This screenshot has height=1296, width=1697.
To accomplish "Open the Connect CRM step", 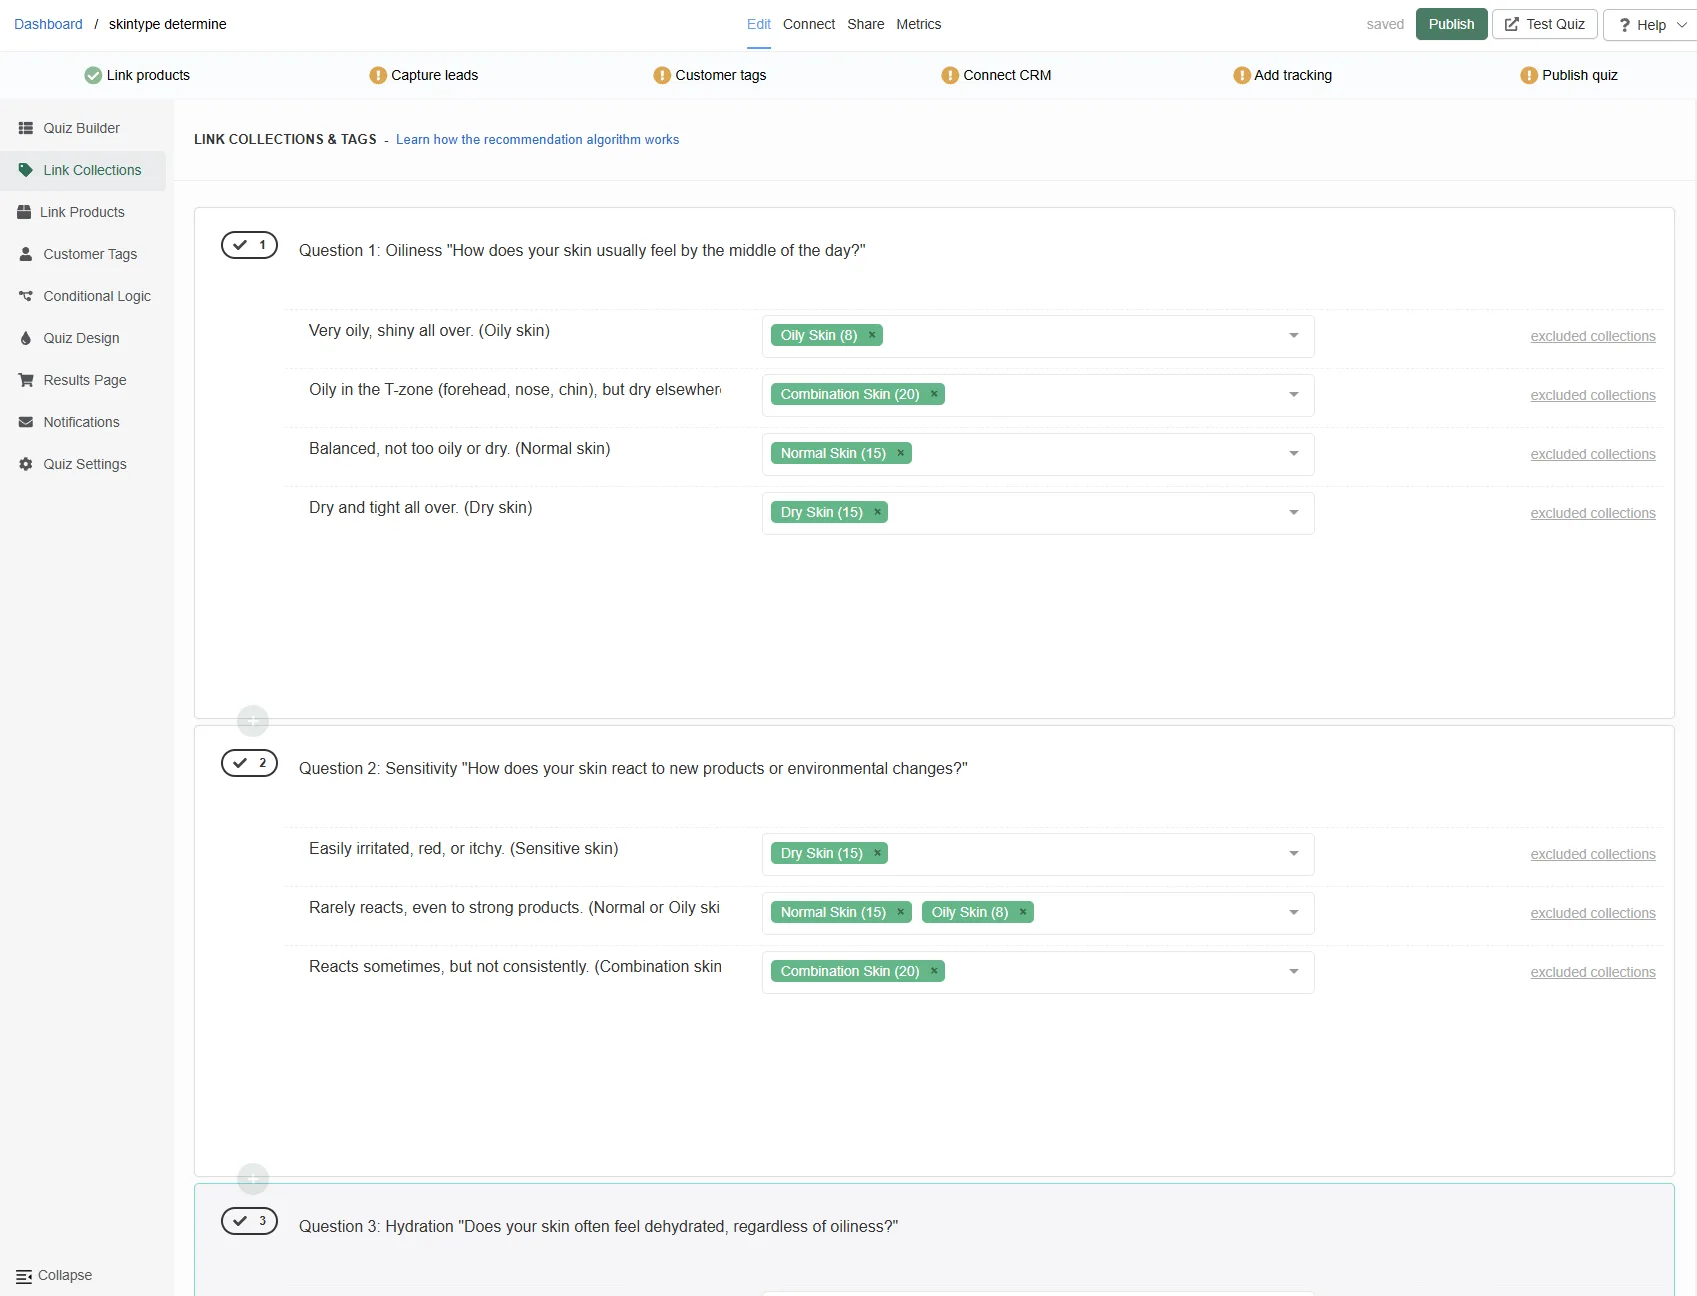I will click(x=996, y=75).
